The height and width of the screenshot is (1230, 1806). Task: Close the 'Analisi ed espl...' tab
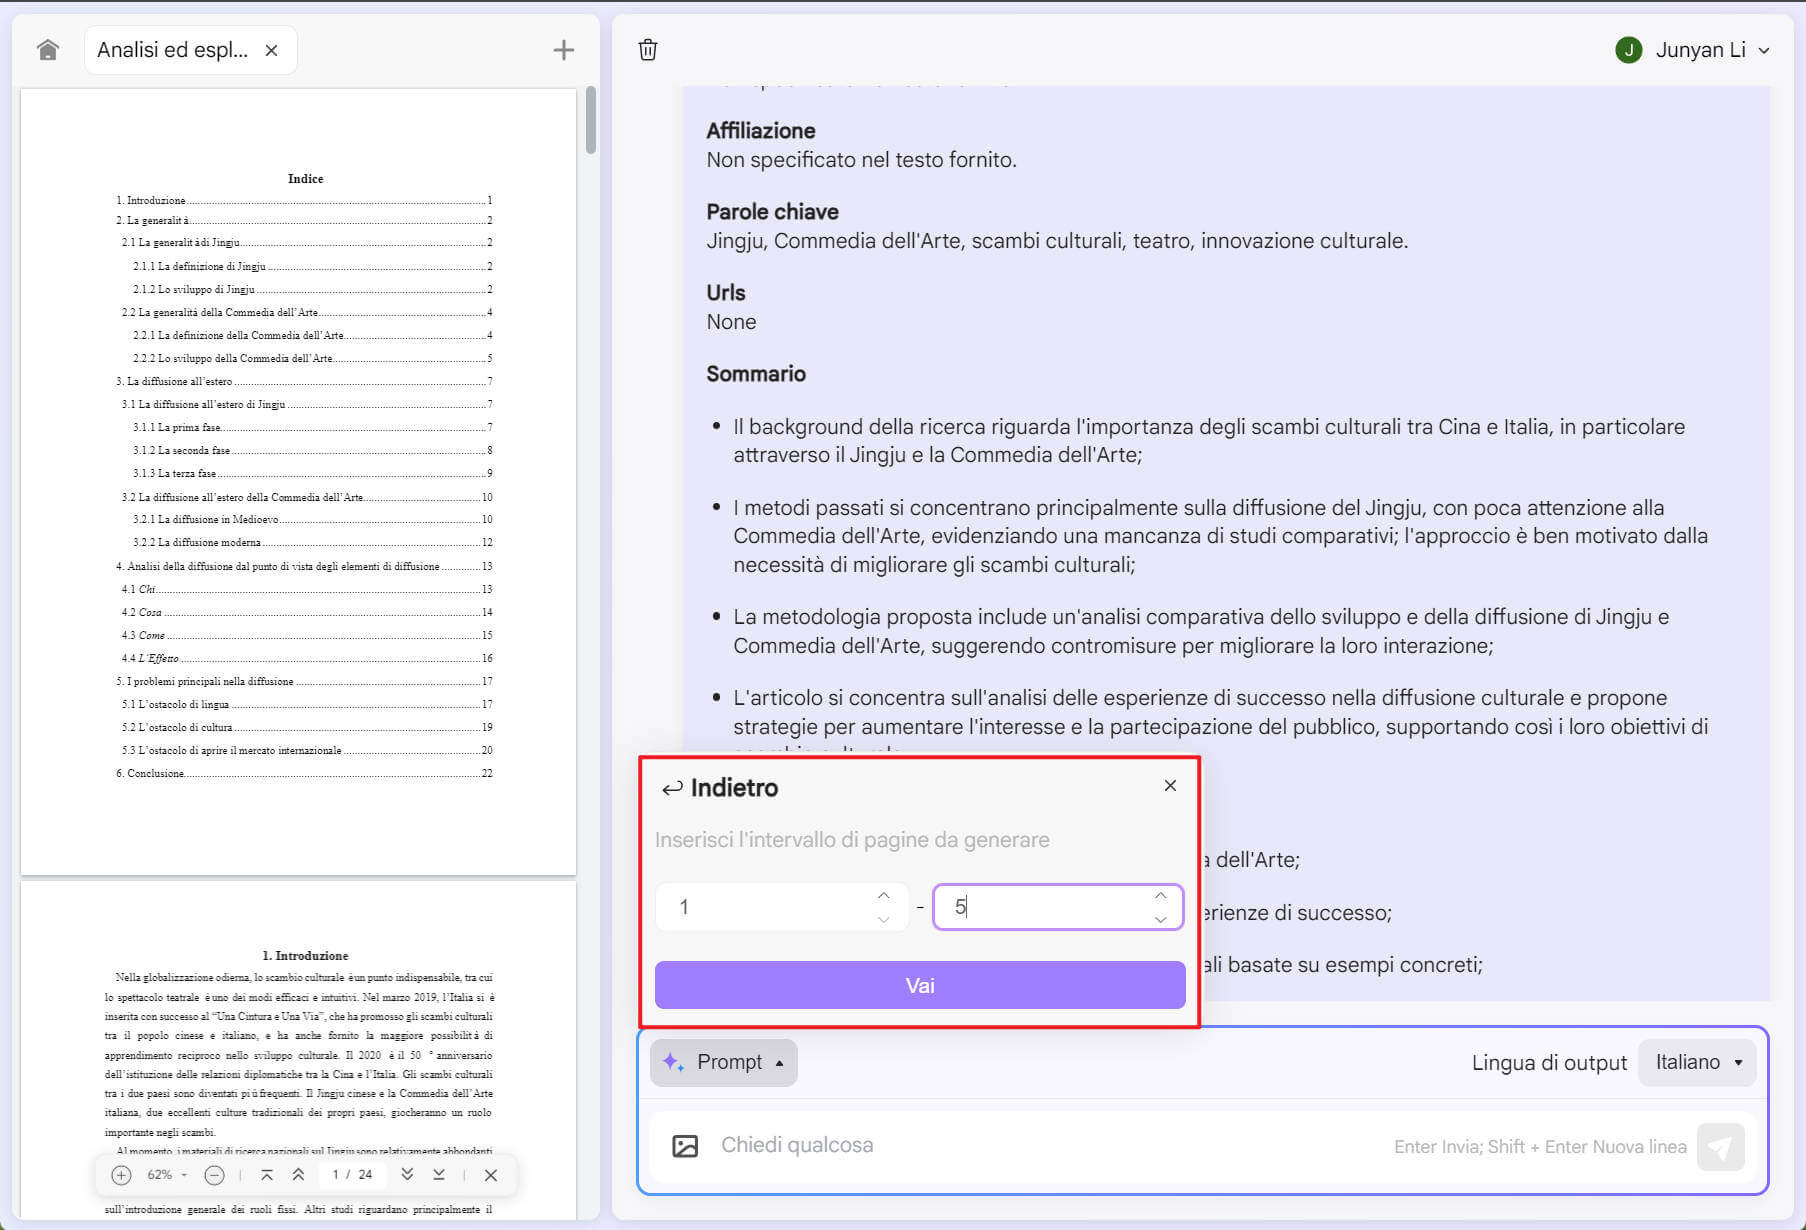point(271,50)
